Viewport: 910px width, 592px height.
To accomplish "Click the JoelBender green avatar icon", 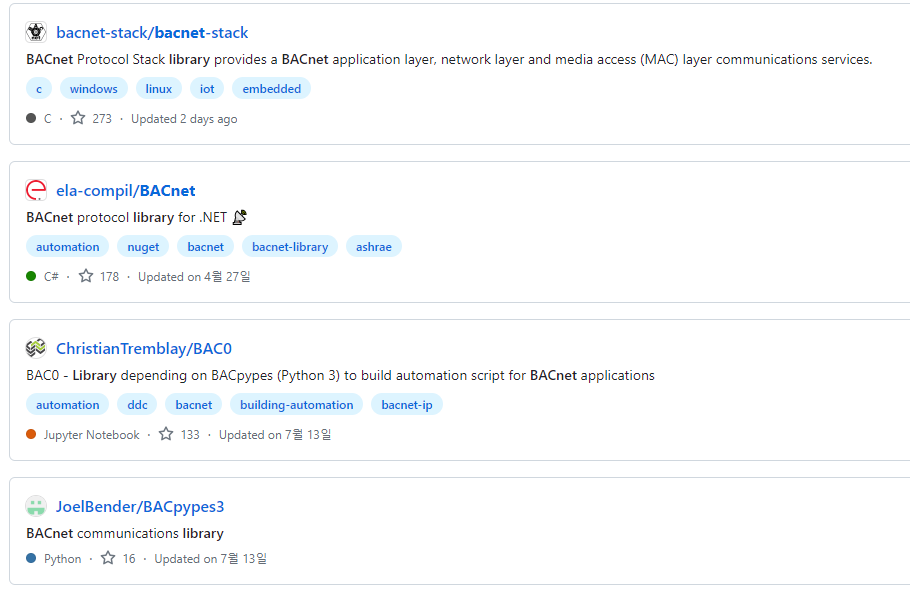I will [x=36, y=506].
